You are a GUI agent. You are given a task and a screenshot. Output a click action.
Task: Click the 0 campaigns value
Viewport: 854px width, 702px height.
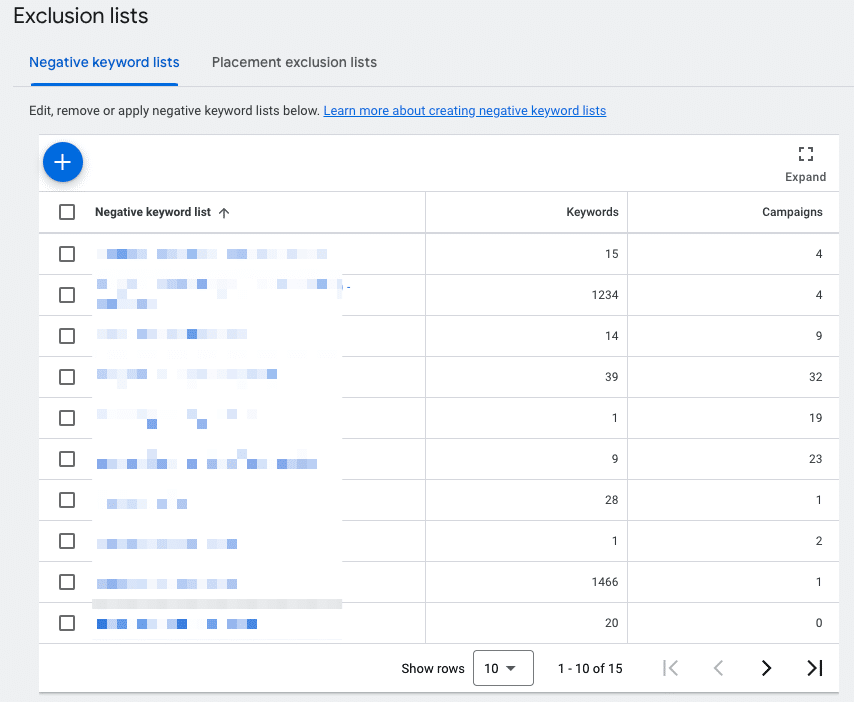[x=819, y=623]
